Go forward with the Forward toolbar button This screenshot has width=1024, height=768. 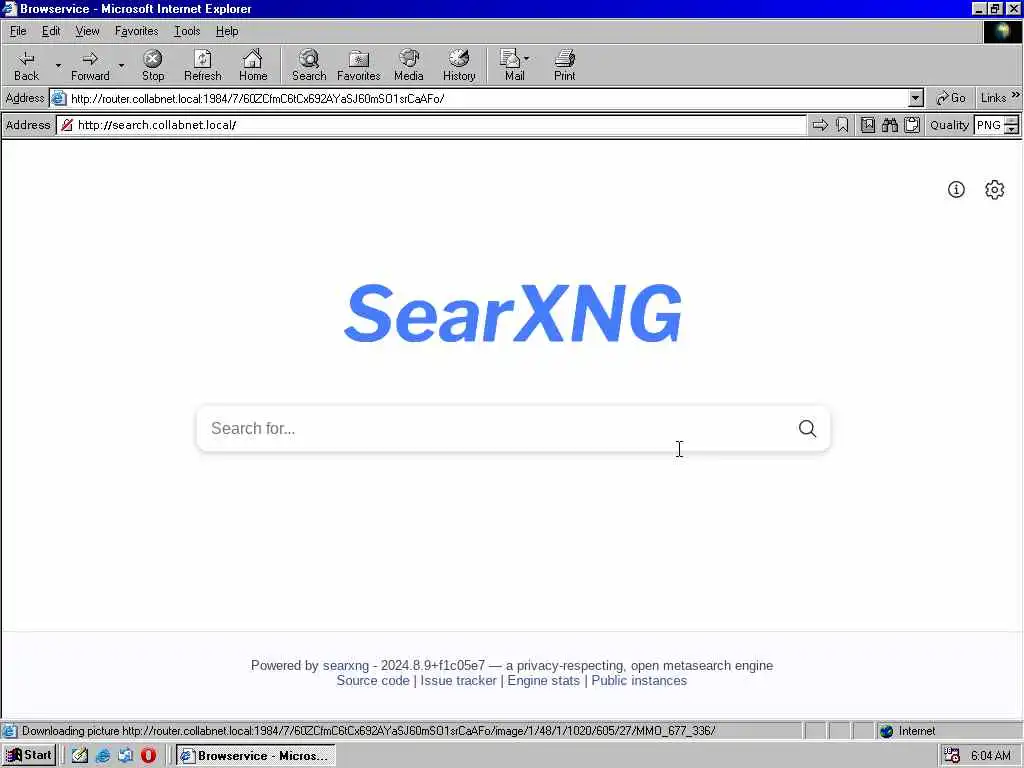coord(90,66)
